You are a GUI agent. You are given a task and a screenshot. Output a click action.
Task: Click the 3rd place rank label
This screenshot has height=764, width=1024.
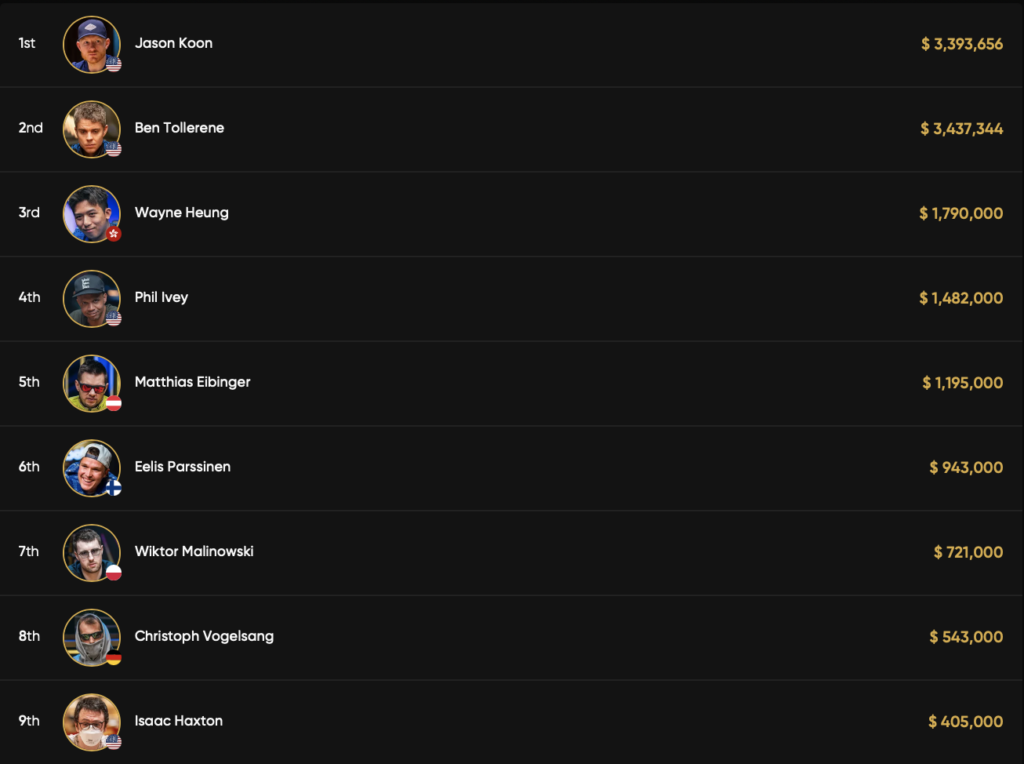tap(29, 212)
